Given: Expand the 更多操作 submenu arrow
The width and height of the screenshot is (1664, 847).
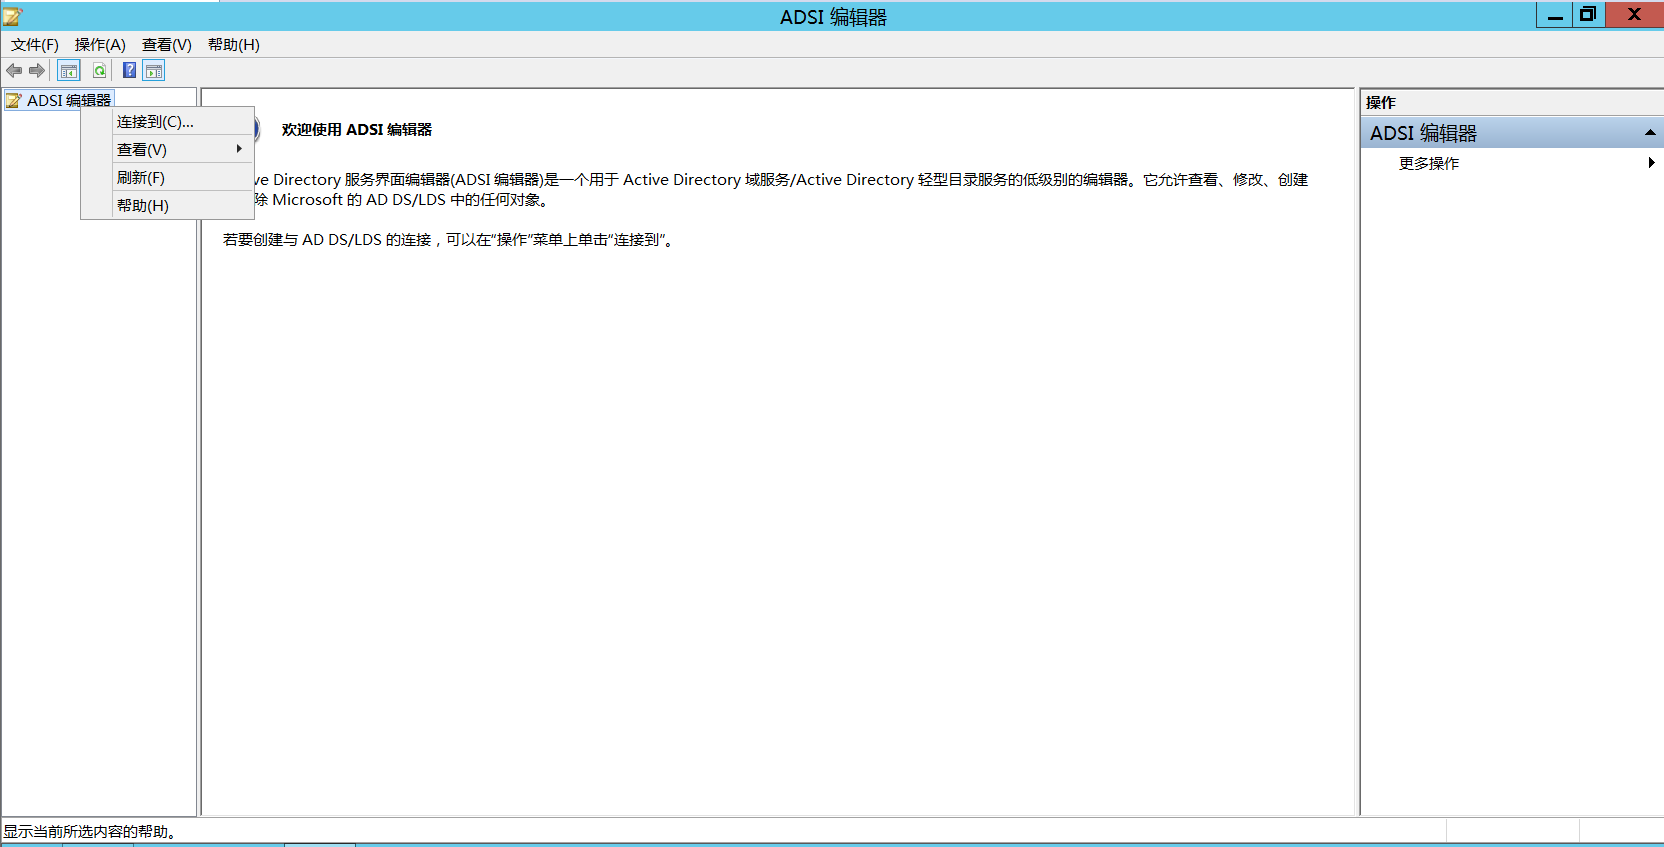Looking at the screenshot, I should (1651, 163).
